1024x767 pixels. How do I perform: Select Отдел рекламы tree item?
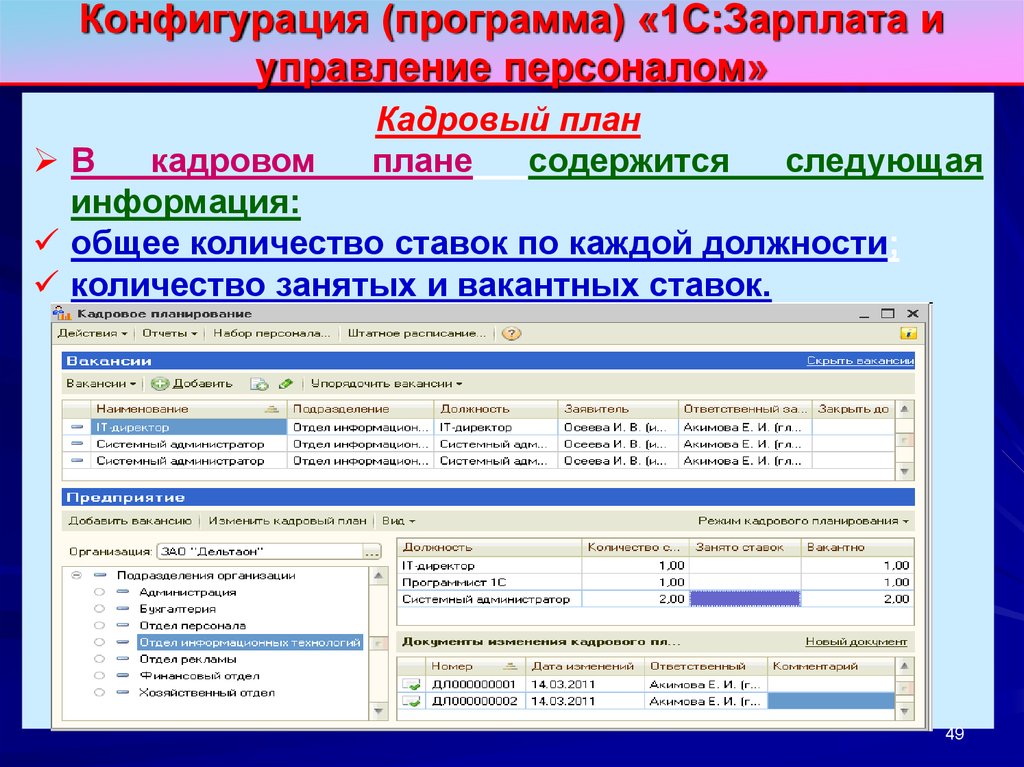(x=188, y=659)
